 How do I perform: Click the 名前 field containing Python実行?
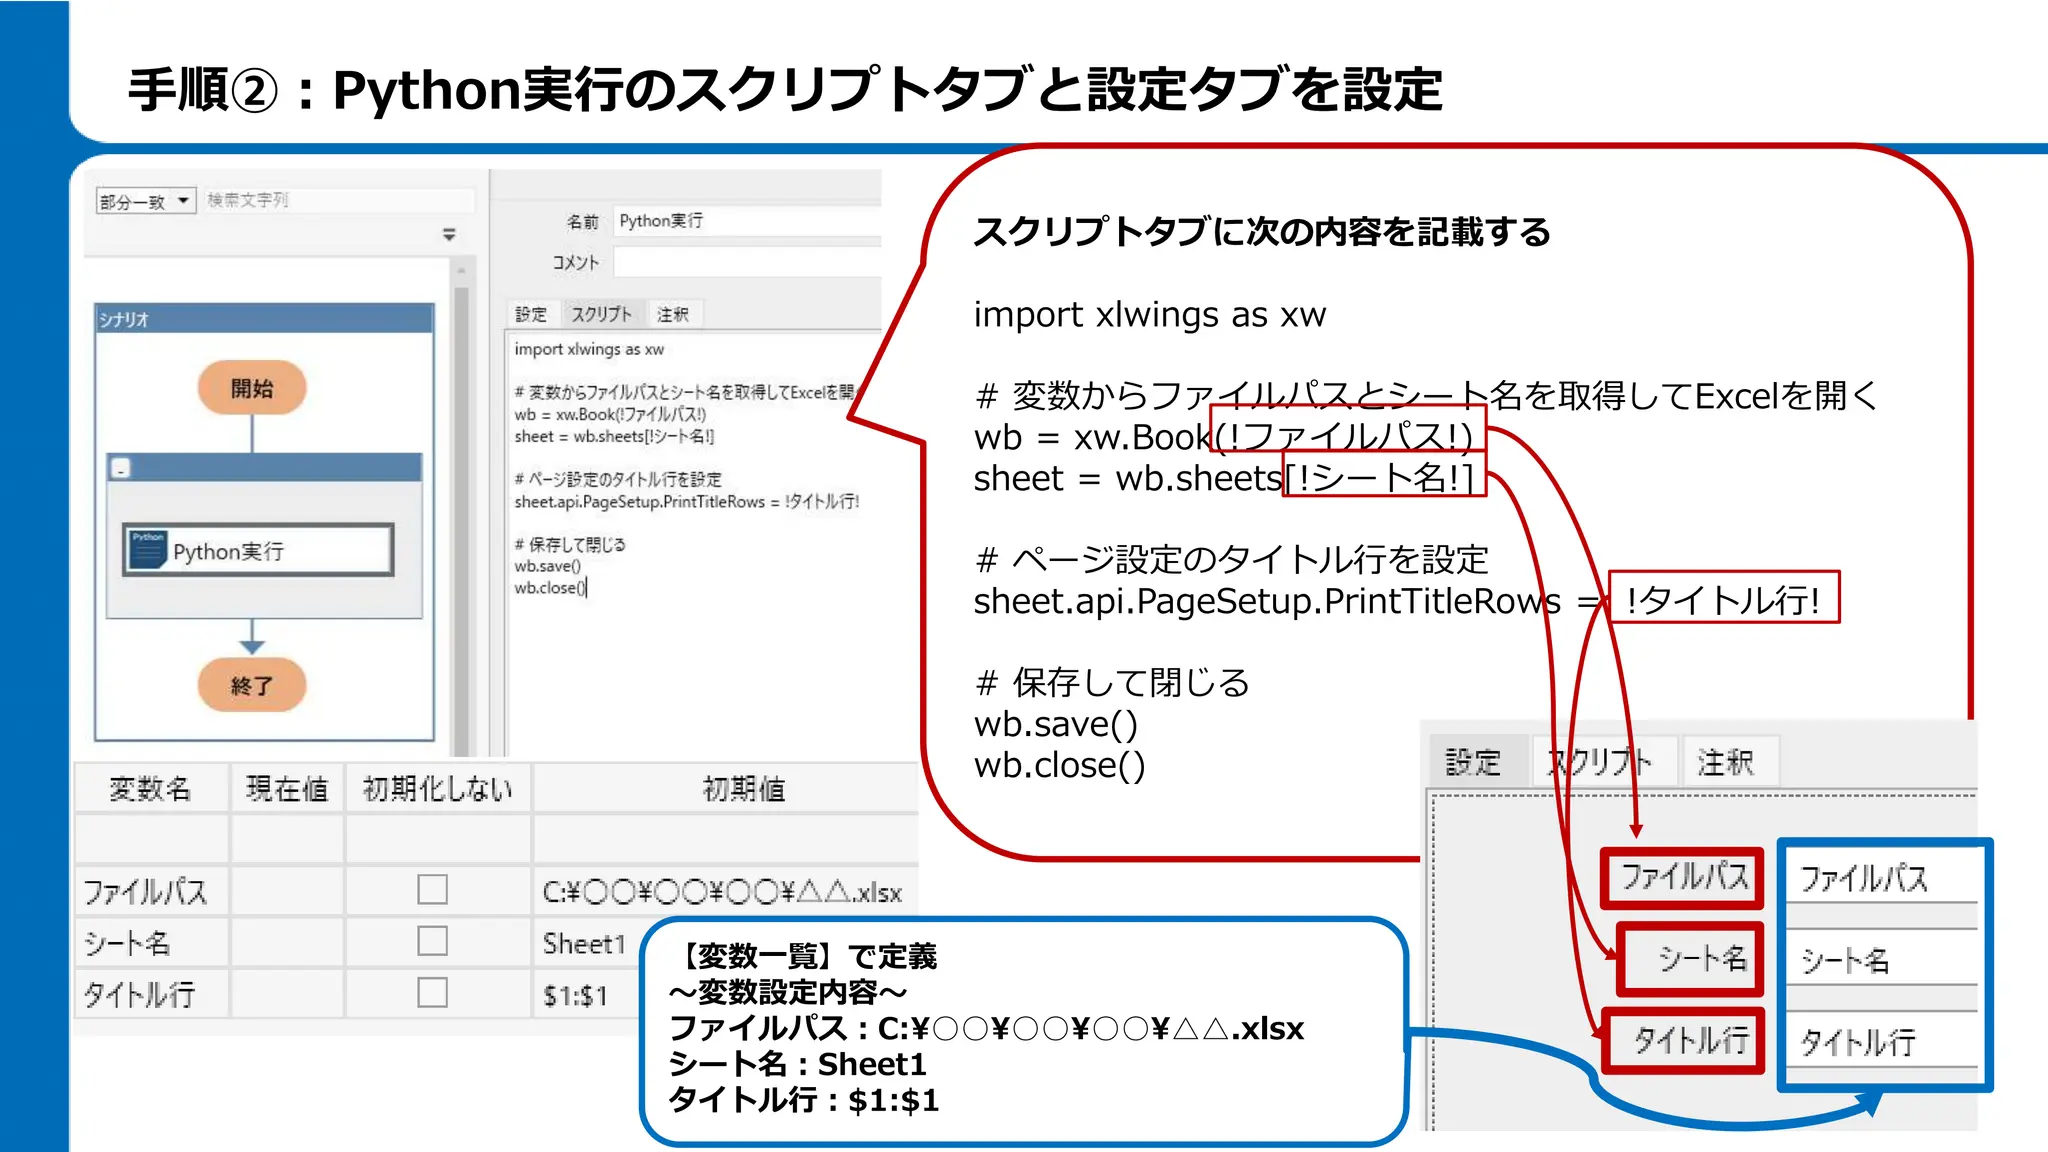pos(746,221)
